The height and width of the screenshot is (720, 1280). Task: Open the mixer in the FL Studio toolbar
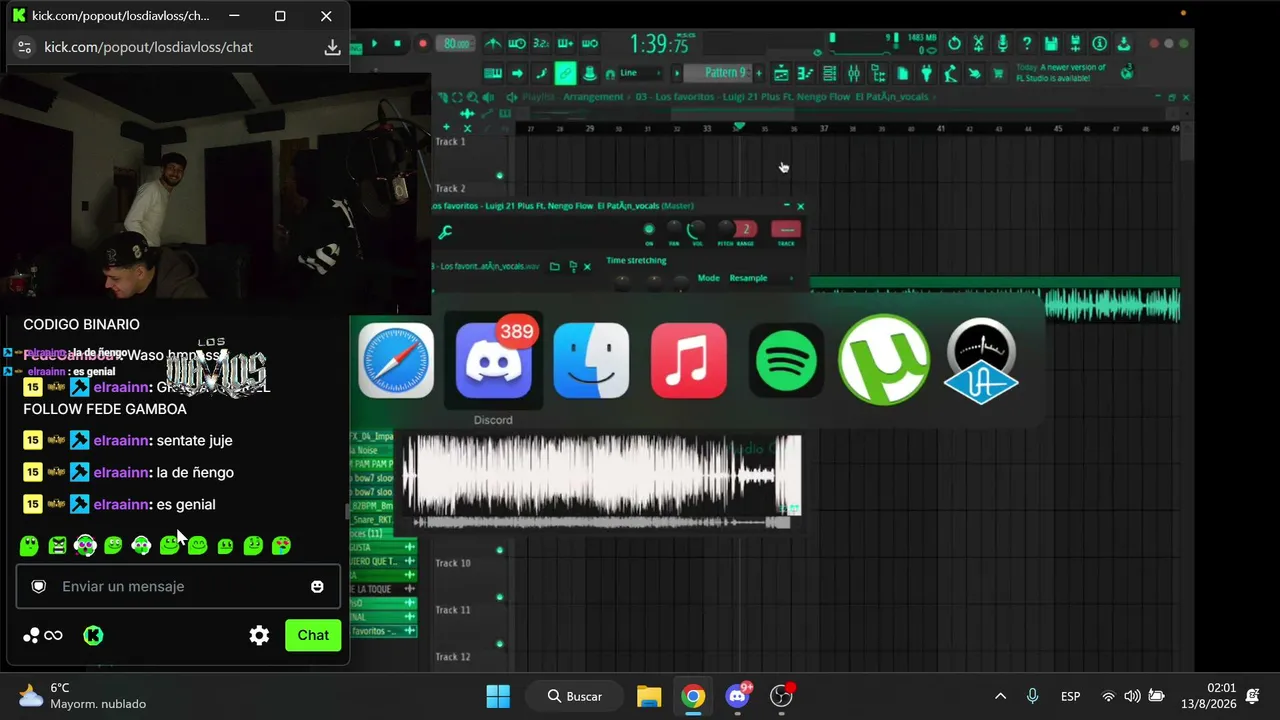[x=853, y=73]
